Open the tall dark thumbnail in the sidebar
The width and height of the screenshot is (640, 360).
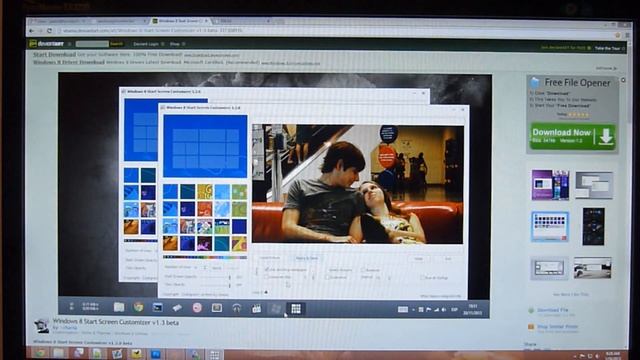(x=593, y=227)
